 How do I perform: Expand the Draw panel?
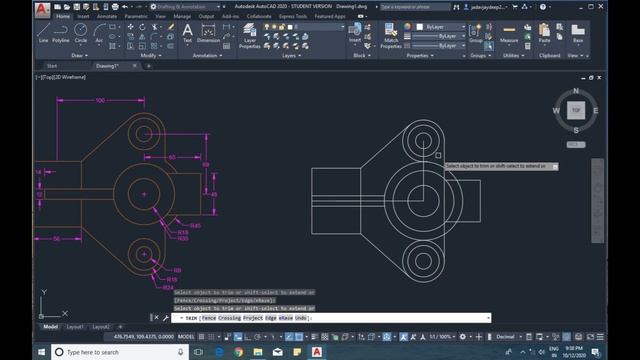[80, 56]
